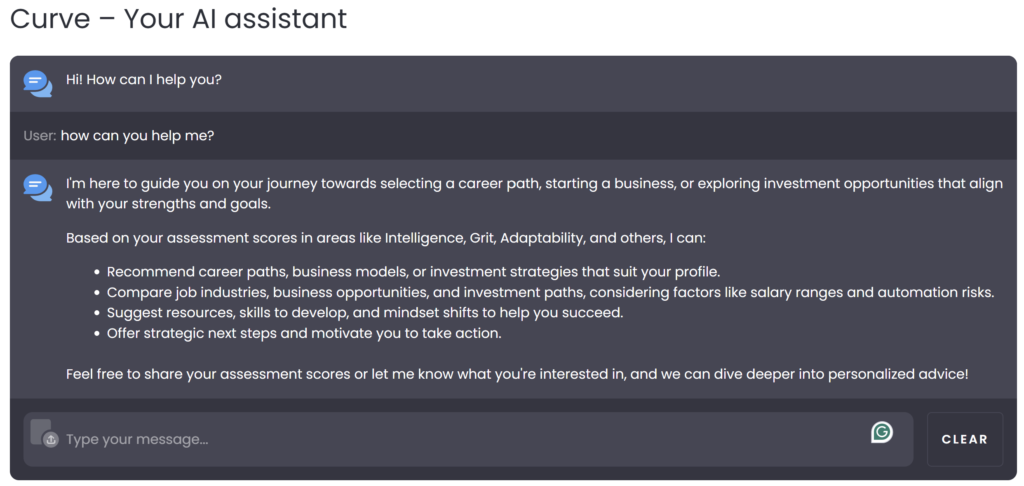Click the "Curve – Your AI assistant" heading
The width and height of the screenshot is (1024, 486).
pos(178,19)
